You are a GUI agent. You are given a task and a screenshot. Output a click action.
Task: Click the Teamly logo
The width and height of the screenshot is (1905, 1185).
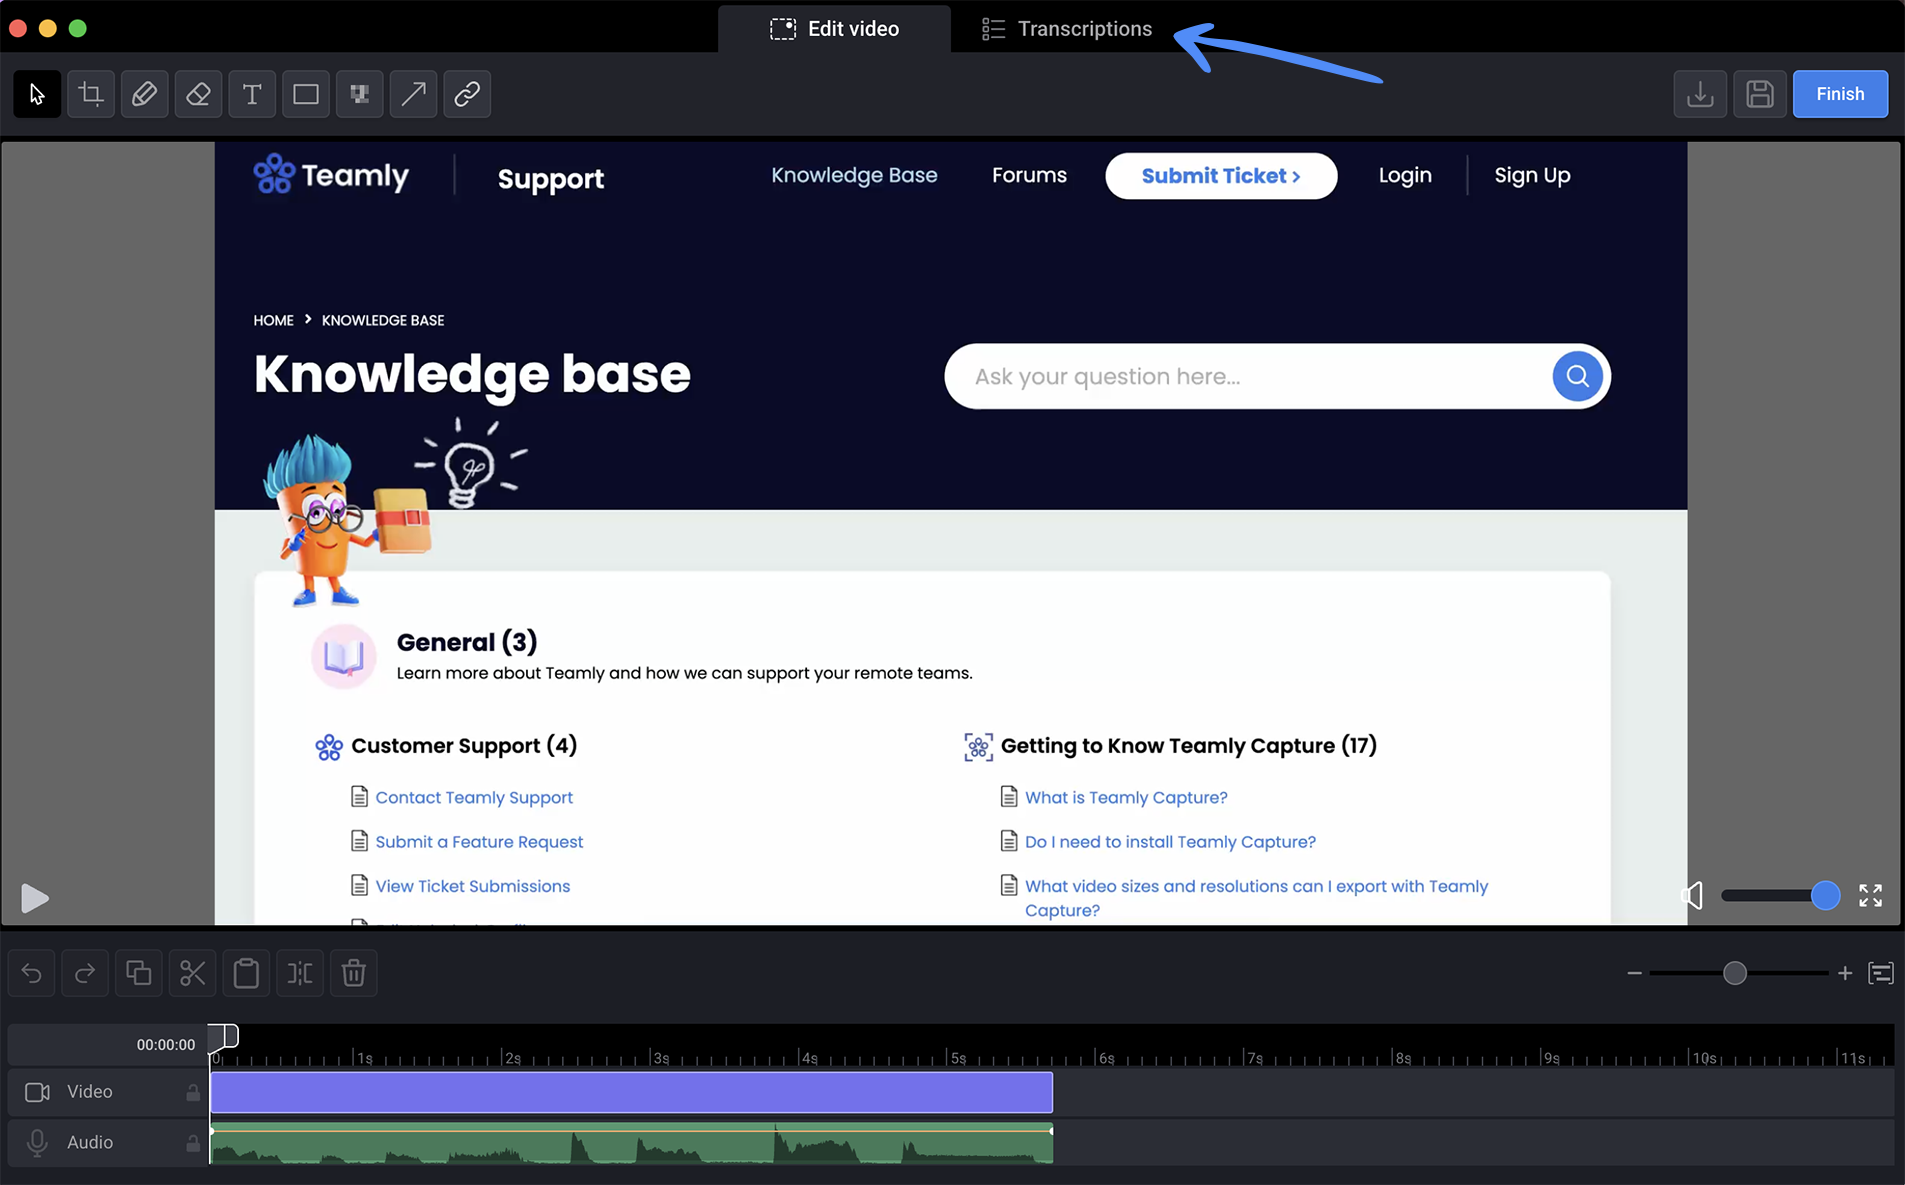pyautogui.click(x=331, y=175)
